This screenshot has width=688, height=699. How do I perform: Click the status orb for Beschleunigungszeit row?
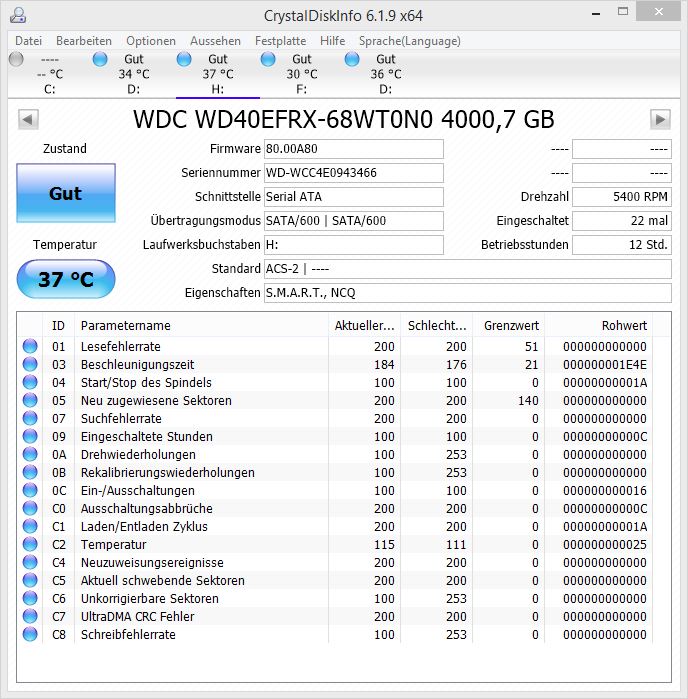(30, 364)
